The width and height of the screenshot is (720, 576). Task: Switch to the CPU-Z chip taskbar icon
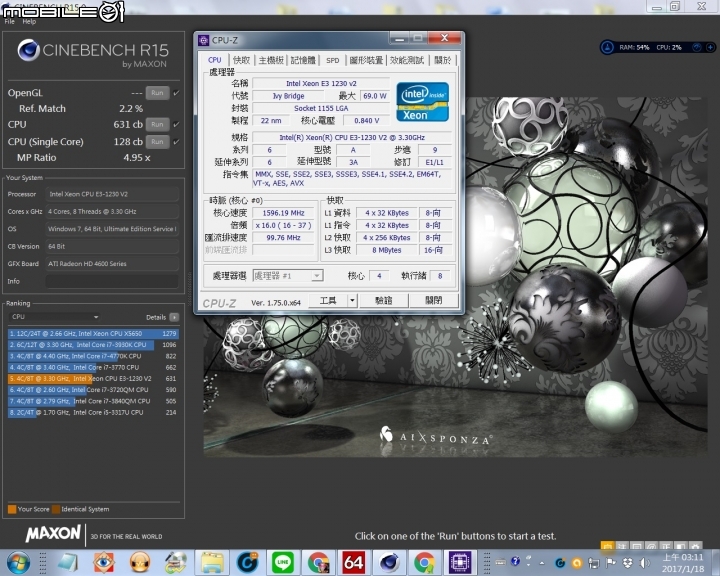tap(460, 563)
